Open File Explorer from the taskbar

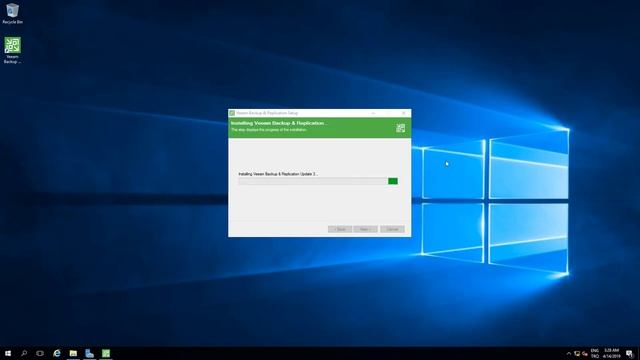pos(73,353)
